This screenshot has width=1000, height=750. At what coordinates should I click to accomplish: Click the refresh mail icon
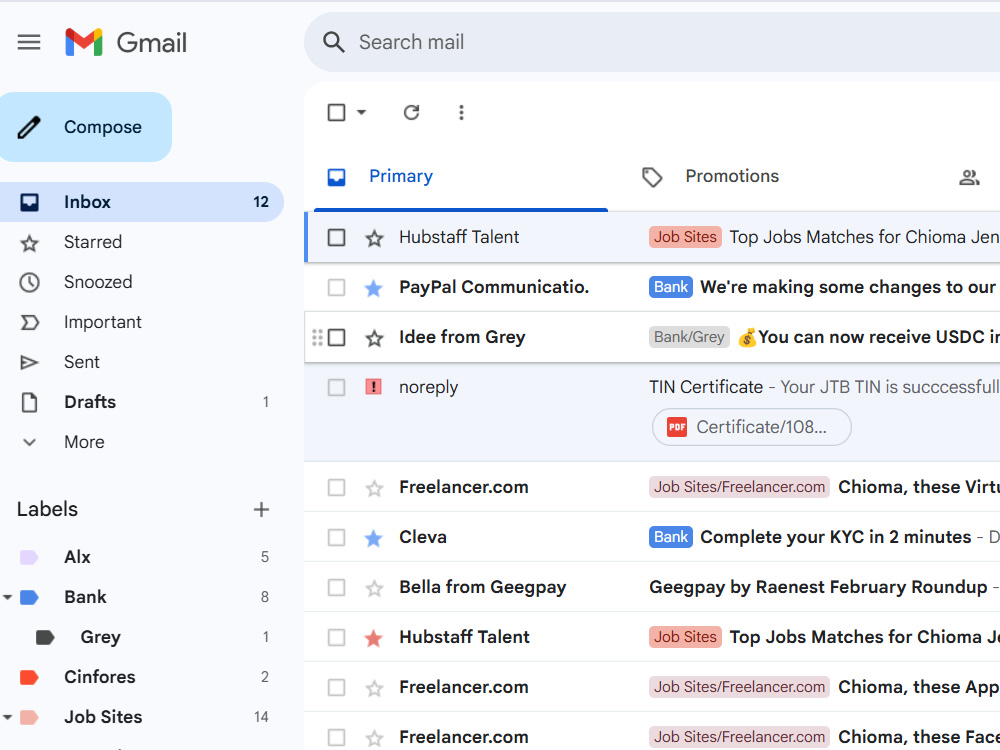(x=411, y=113)
